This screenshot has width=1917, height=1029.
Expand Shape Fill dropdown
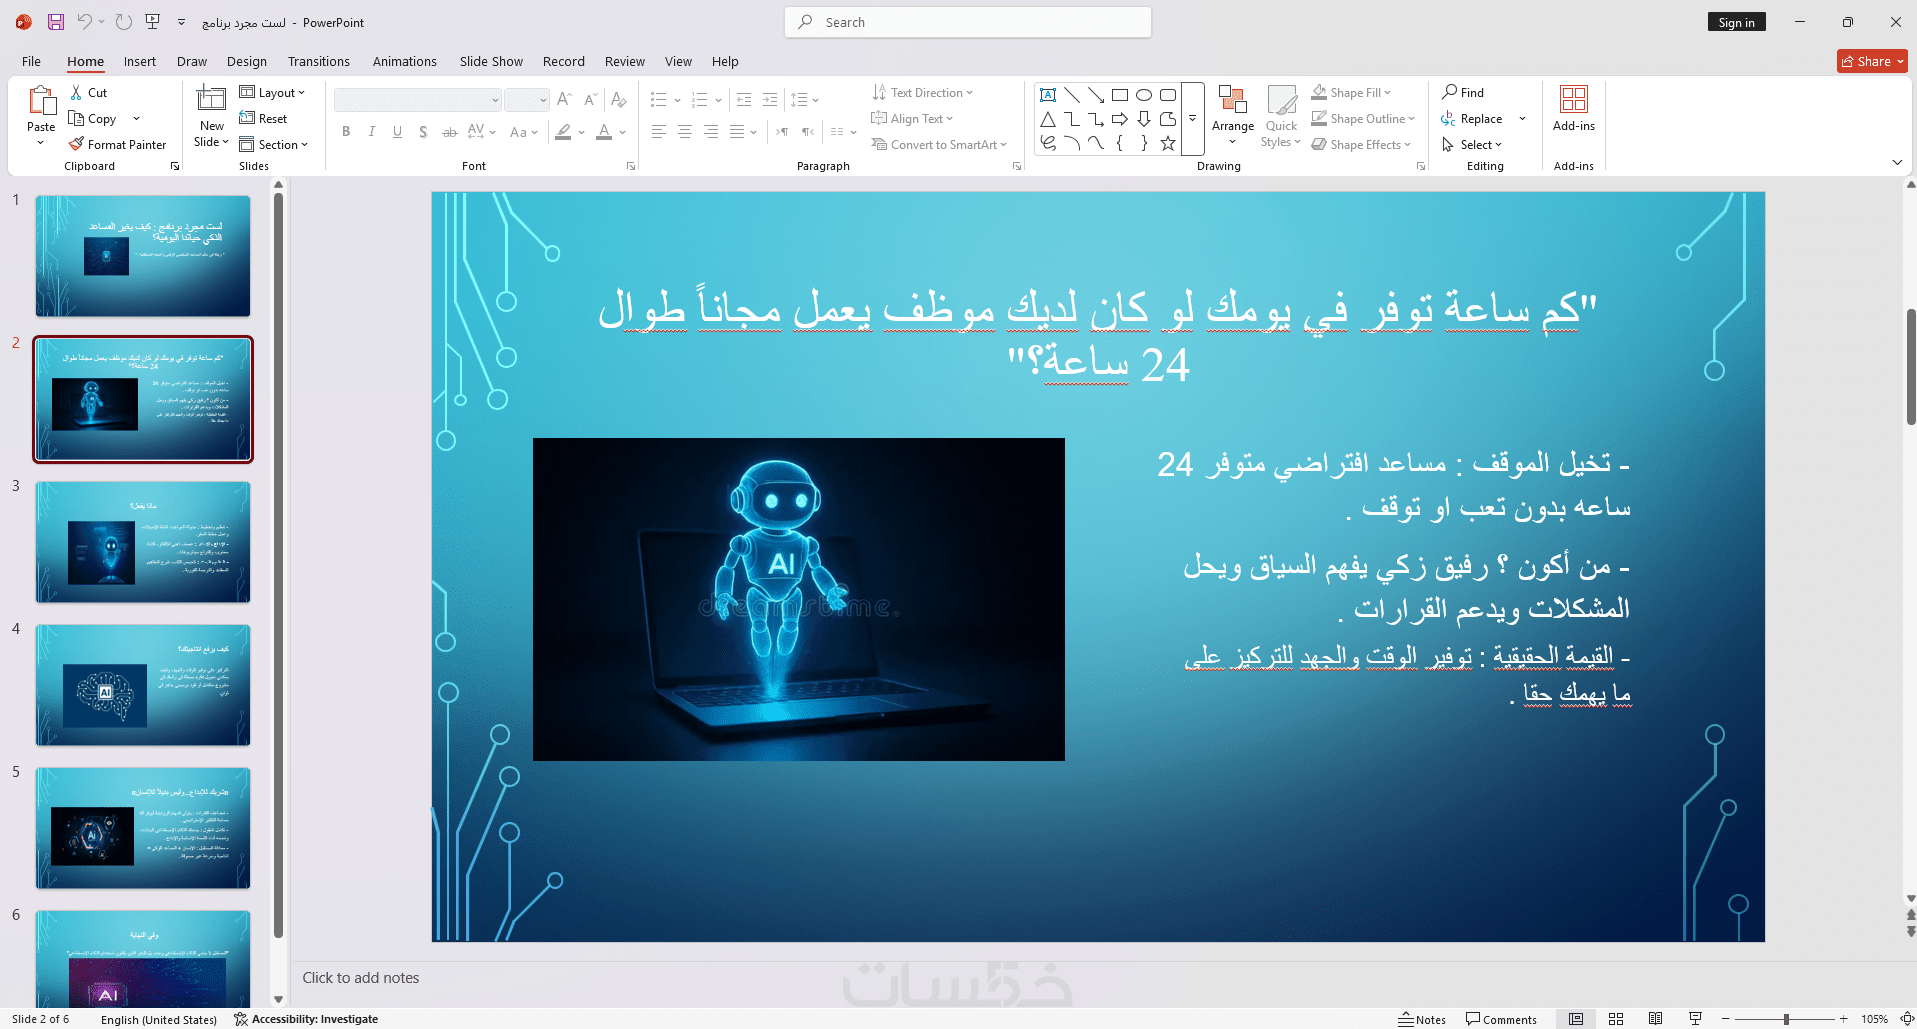pyautogui.click(x=1351, y=92)
